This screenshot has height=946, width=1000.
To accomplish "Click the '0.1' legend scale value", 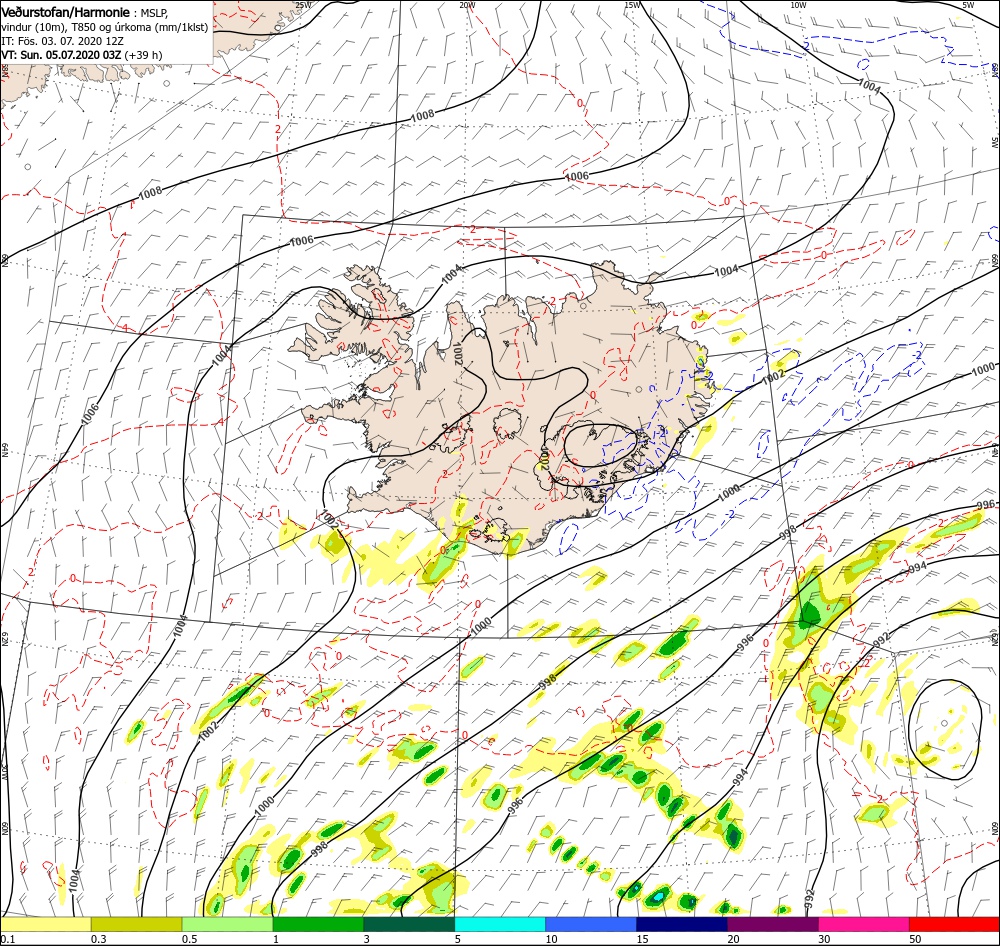I will point(7,939).
